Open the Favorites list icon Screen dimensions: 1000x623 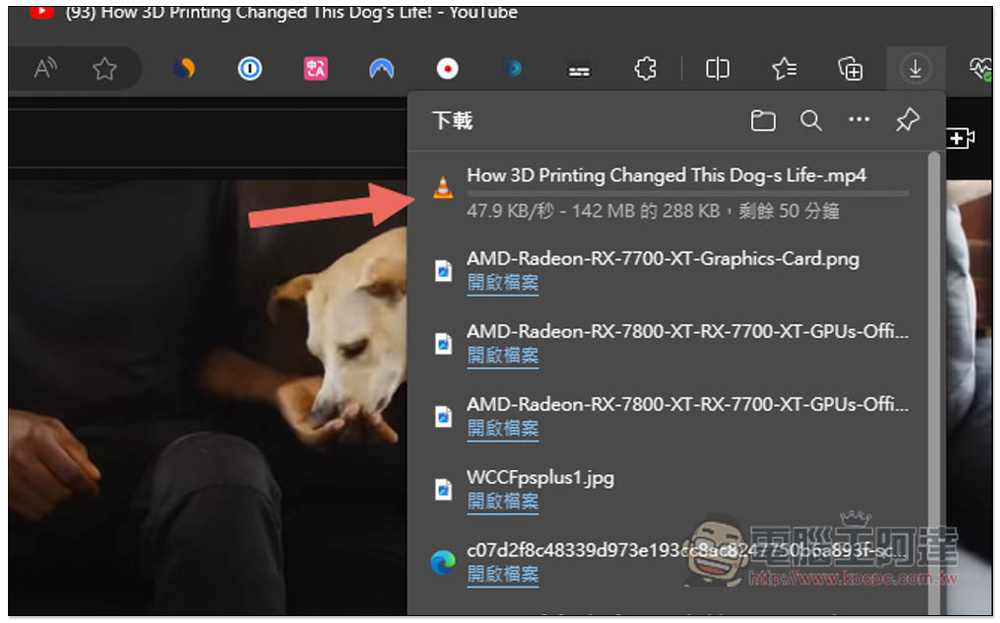coord(784,68)
